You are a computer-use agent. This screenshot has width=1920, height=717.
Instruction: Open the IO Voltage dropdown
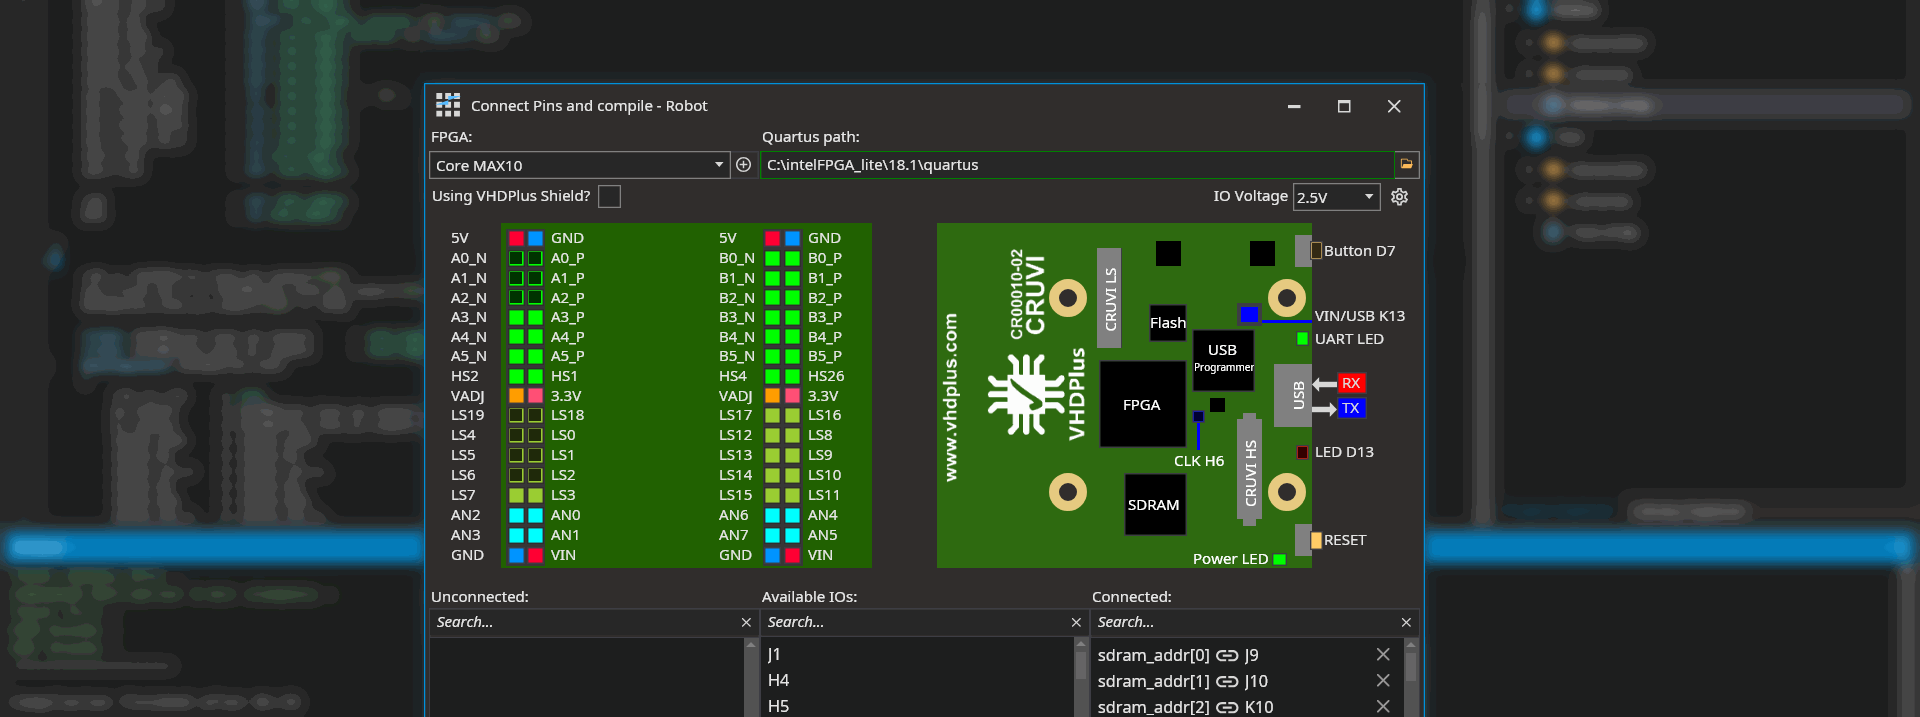[1336, 197]
